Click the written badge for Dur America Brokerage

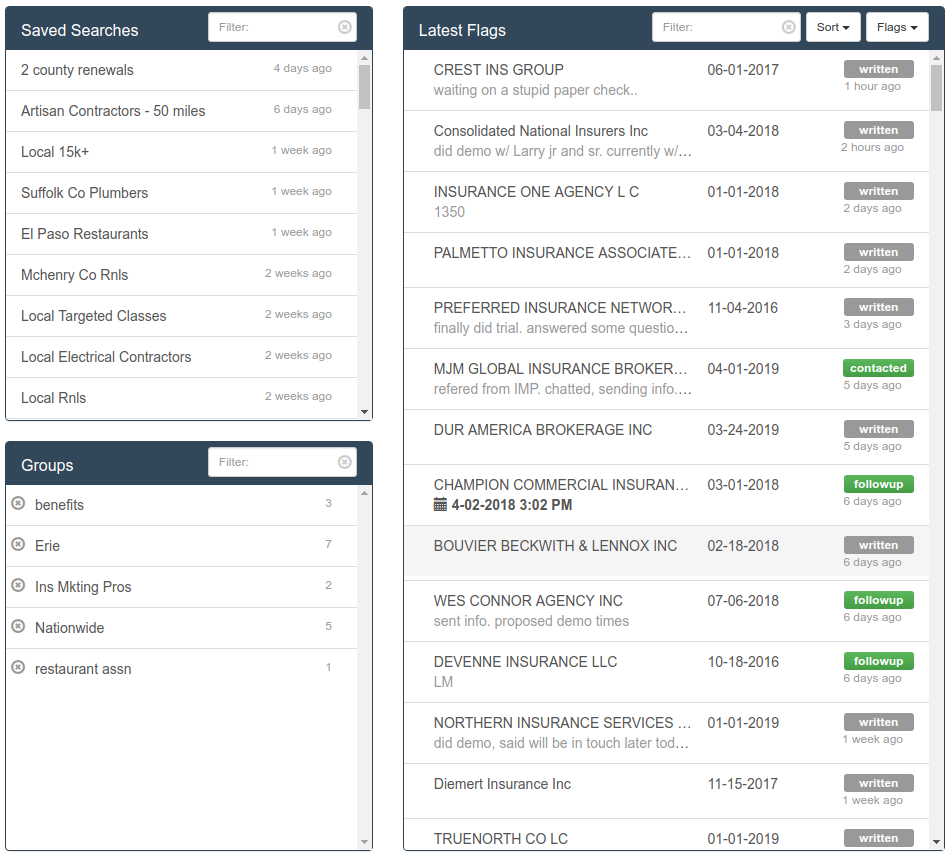[878, 429]
